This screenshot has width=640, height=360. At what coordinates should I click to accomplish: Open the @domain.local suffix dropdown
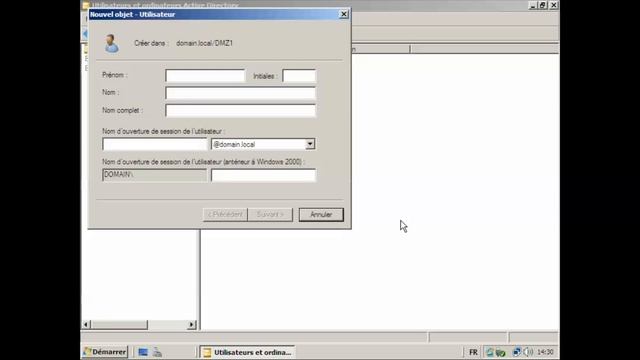coord(310,144)
